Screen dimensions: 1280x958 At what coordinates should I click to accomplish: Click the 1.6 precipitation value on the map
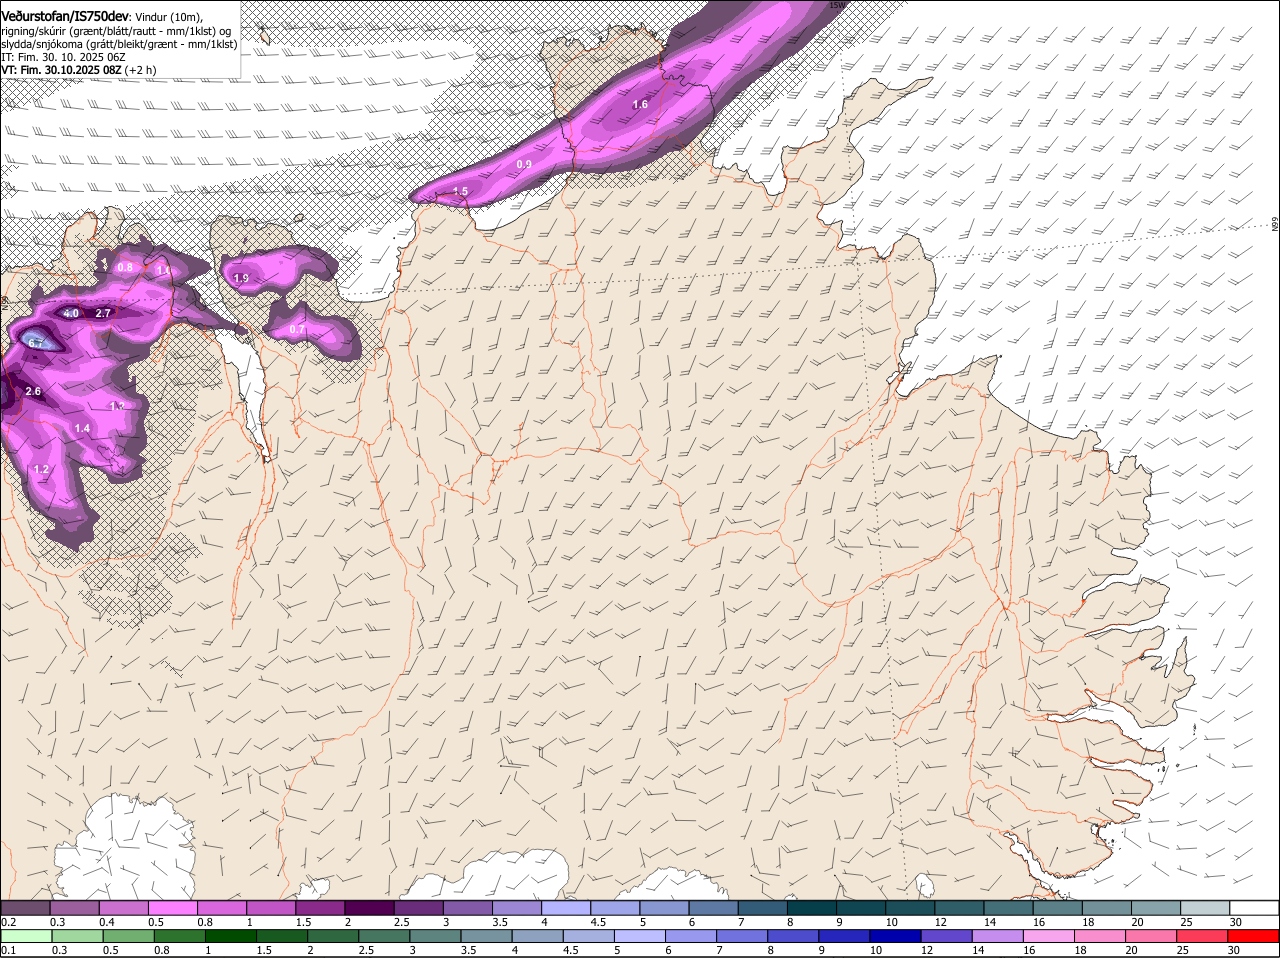pyautogui.click(x=640, y=104)
